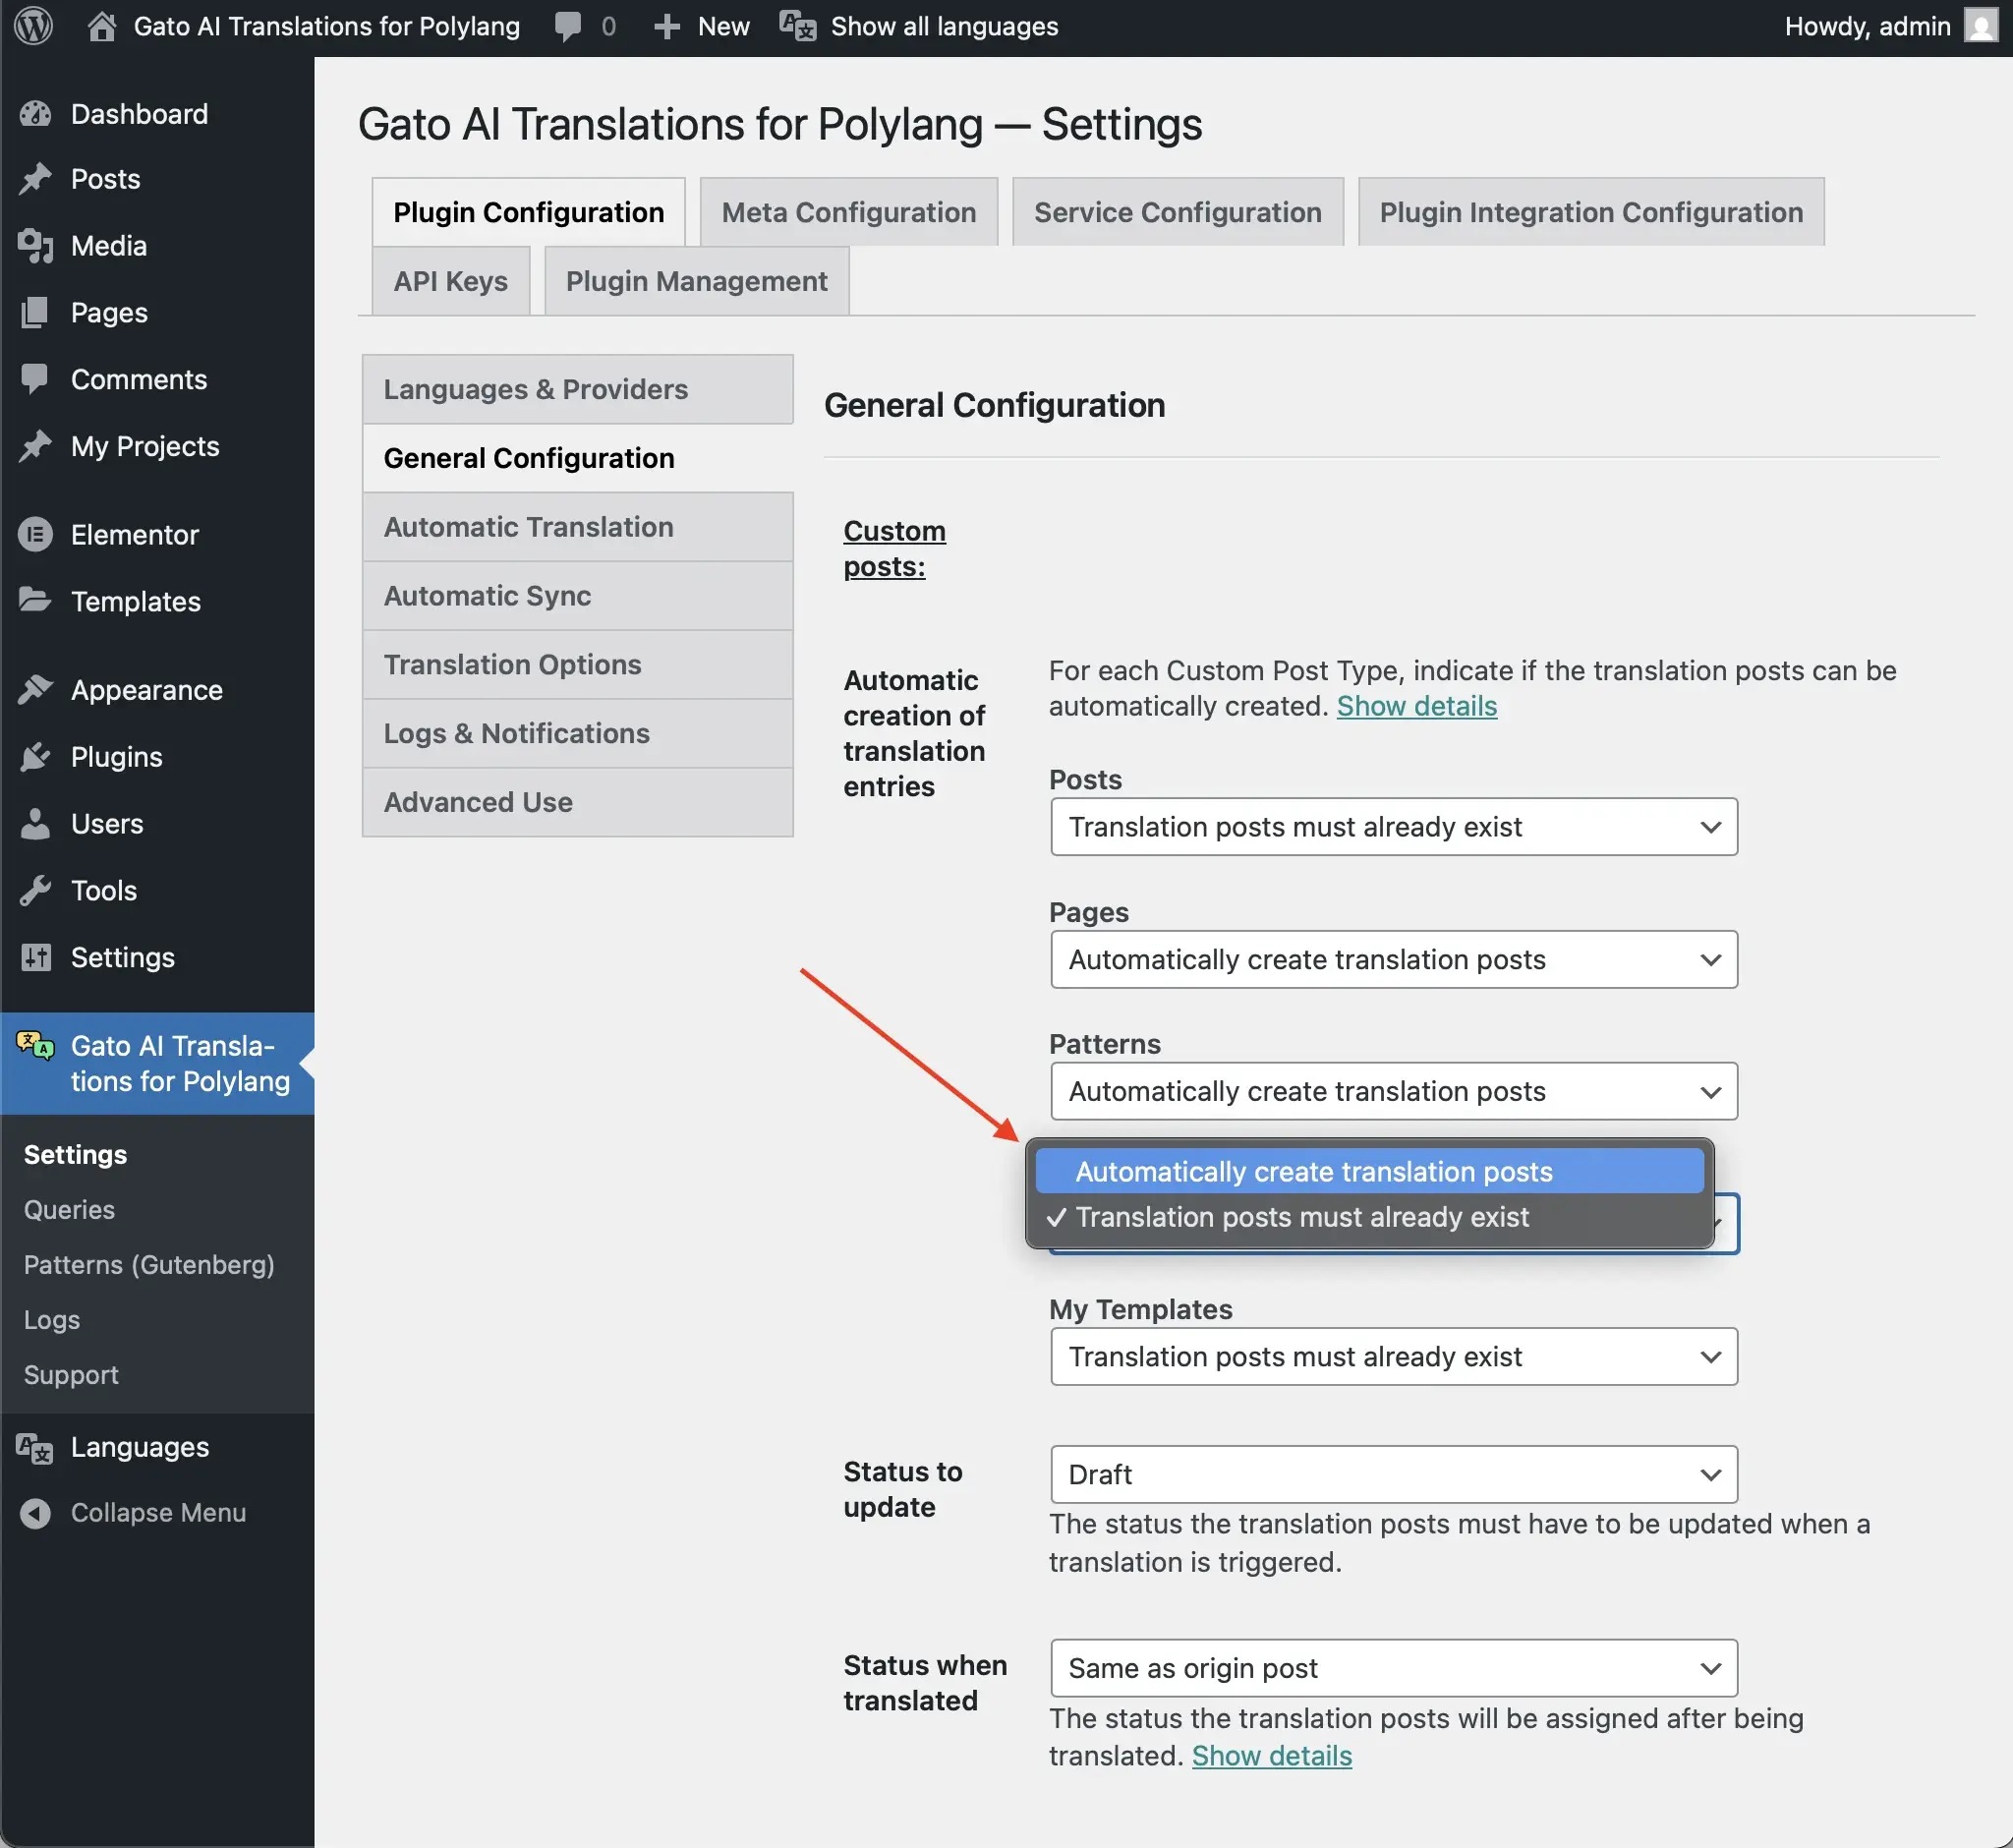
Task: Click the Appearance paintbrush icon
Action: tap(35, 689)
